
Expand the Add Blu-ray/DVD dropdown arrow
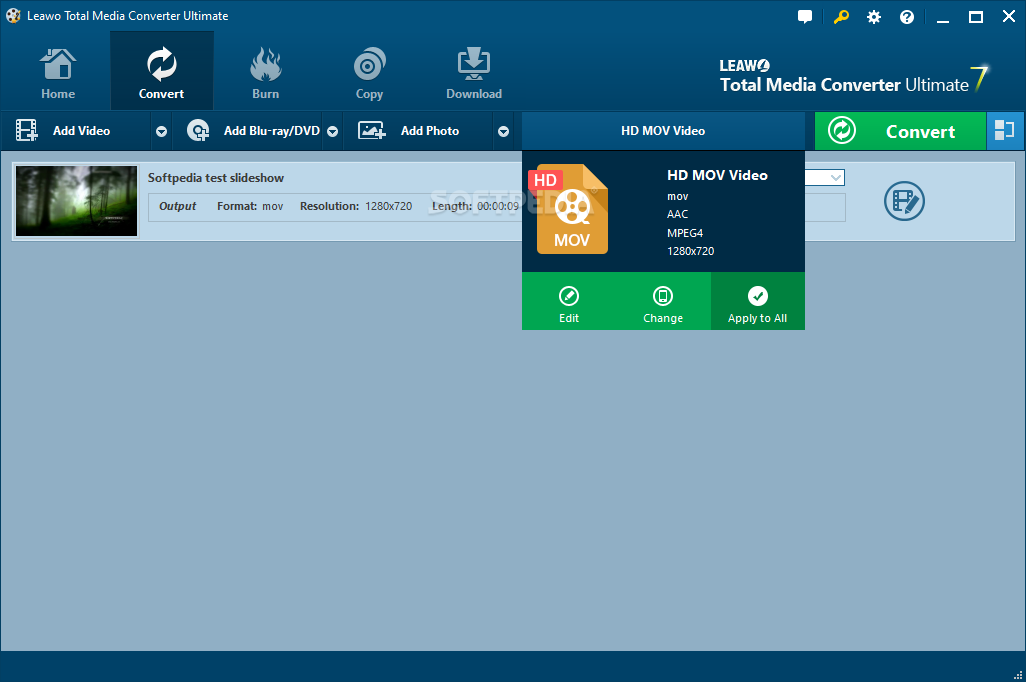click(332, 132)
